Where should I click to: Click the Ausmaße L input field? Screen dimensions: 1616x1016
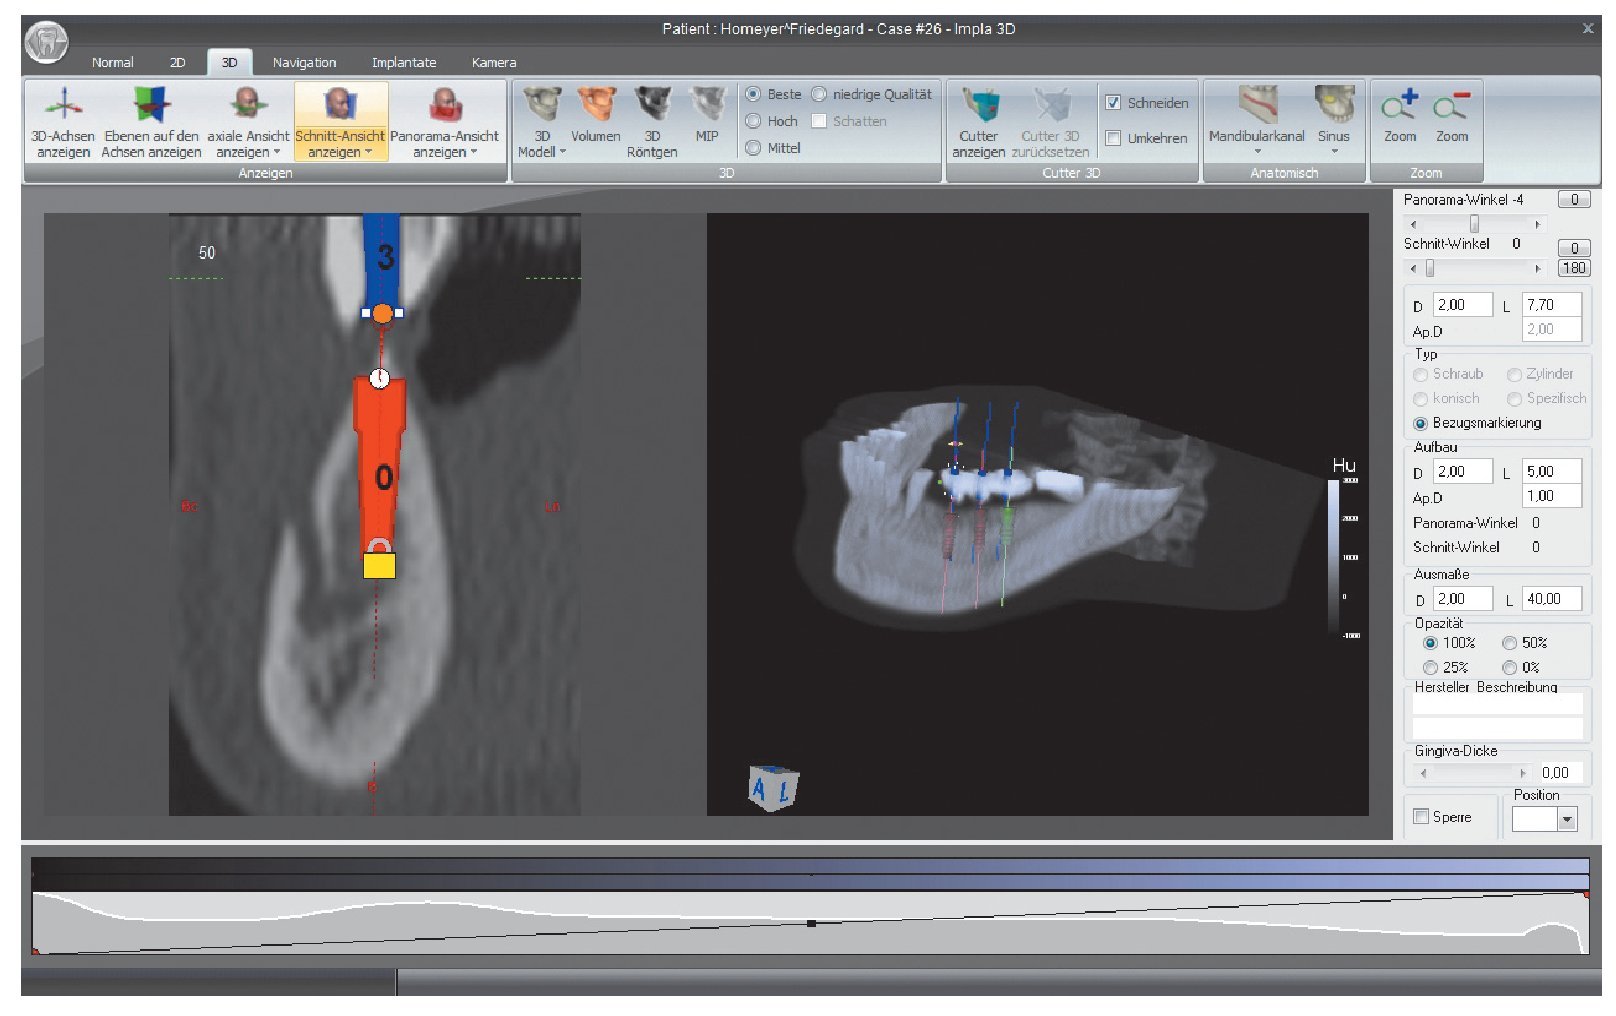coord(1552,599)
